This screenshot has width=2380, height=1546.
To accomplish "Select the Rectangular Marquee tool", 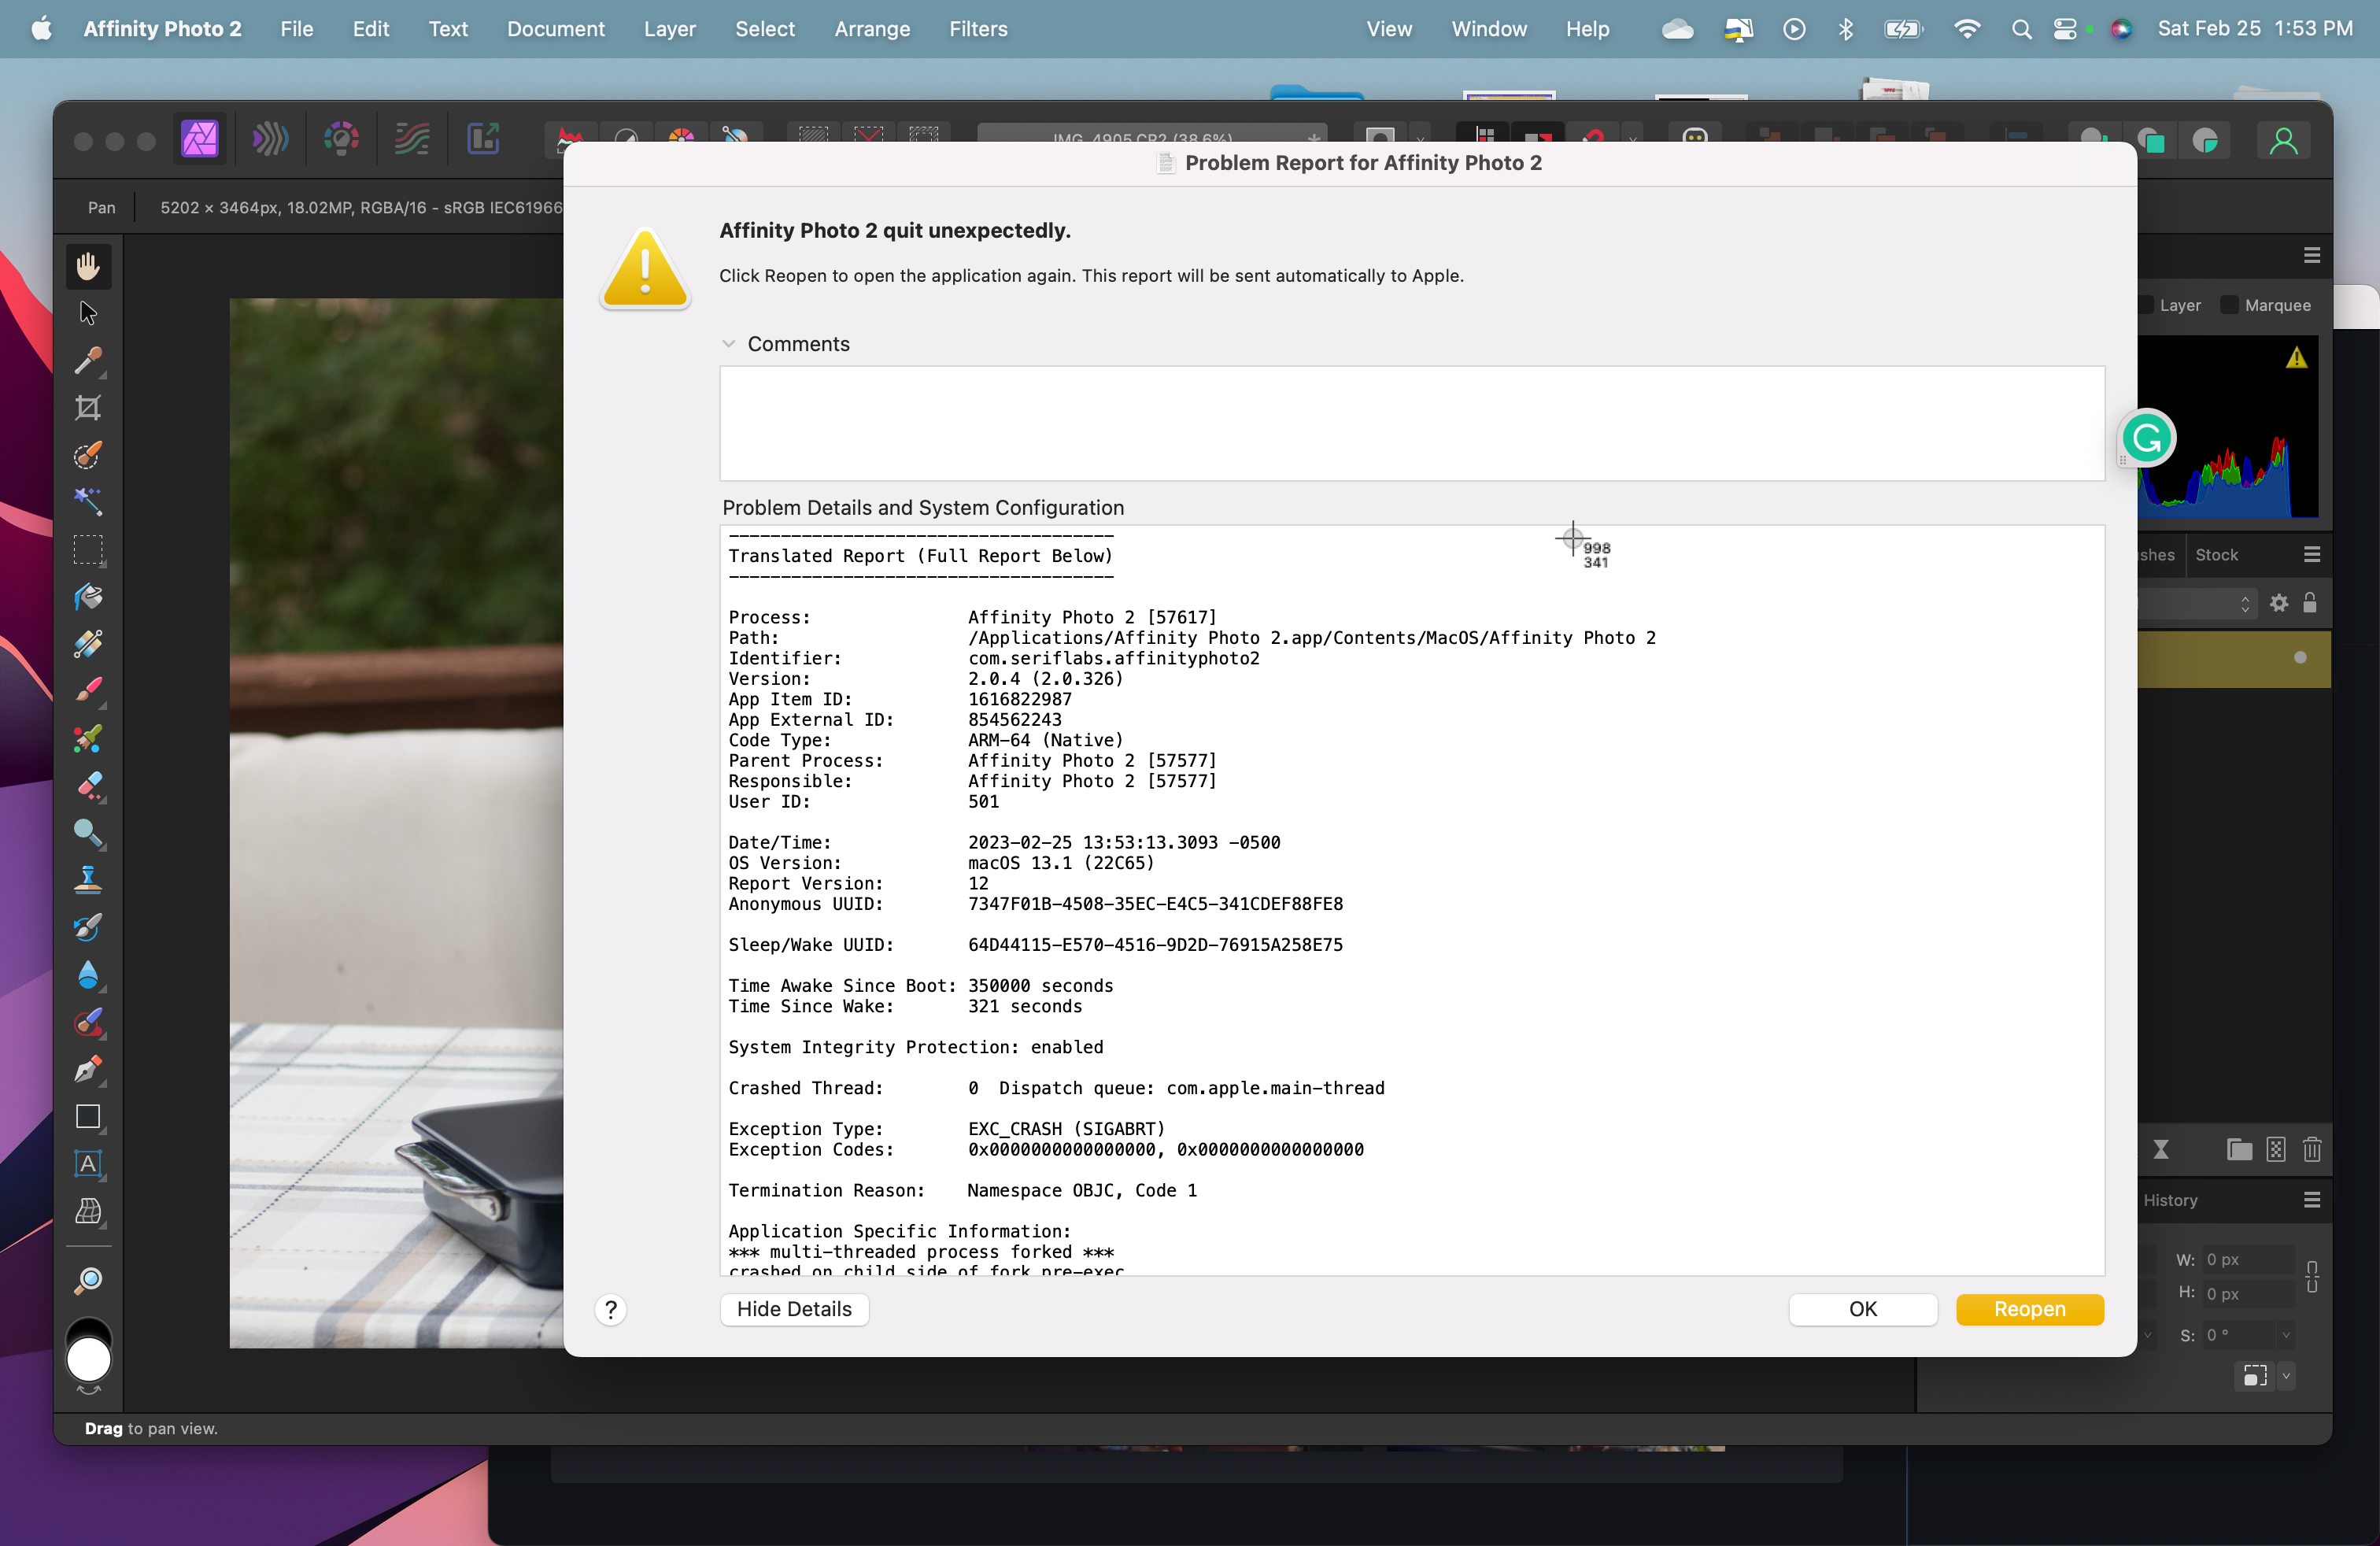I will (x=88, y=550).
